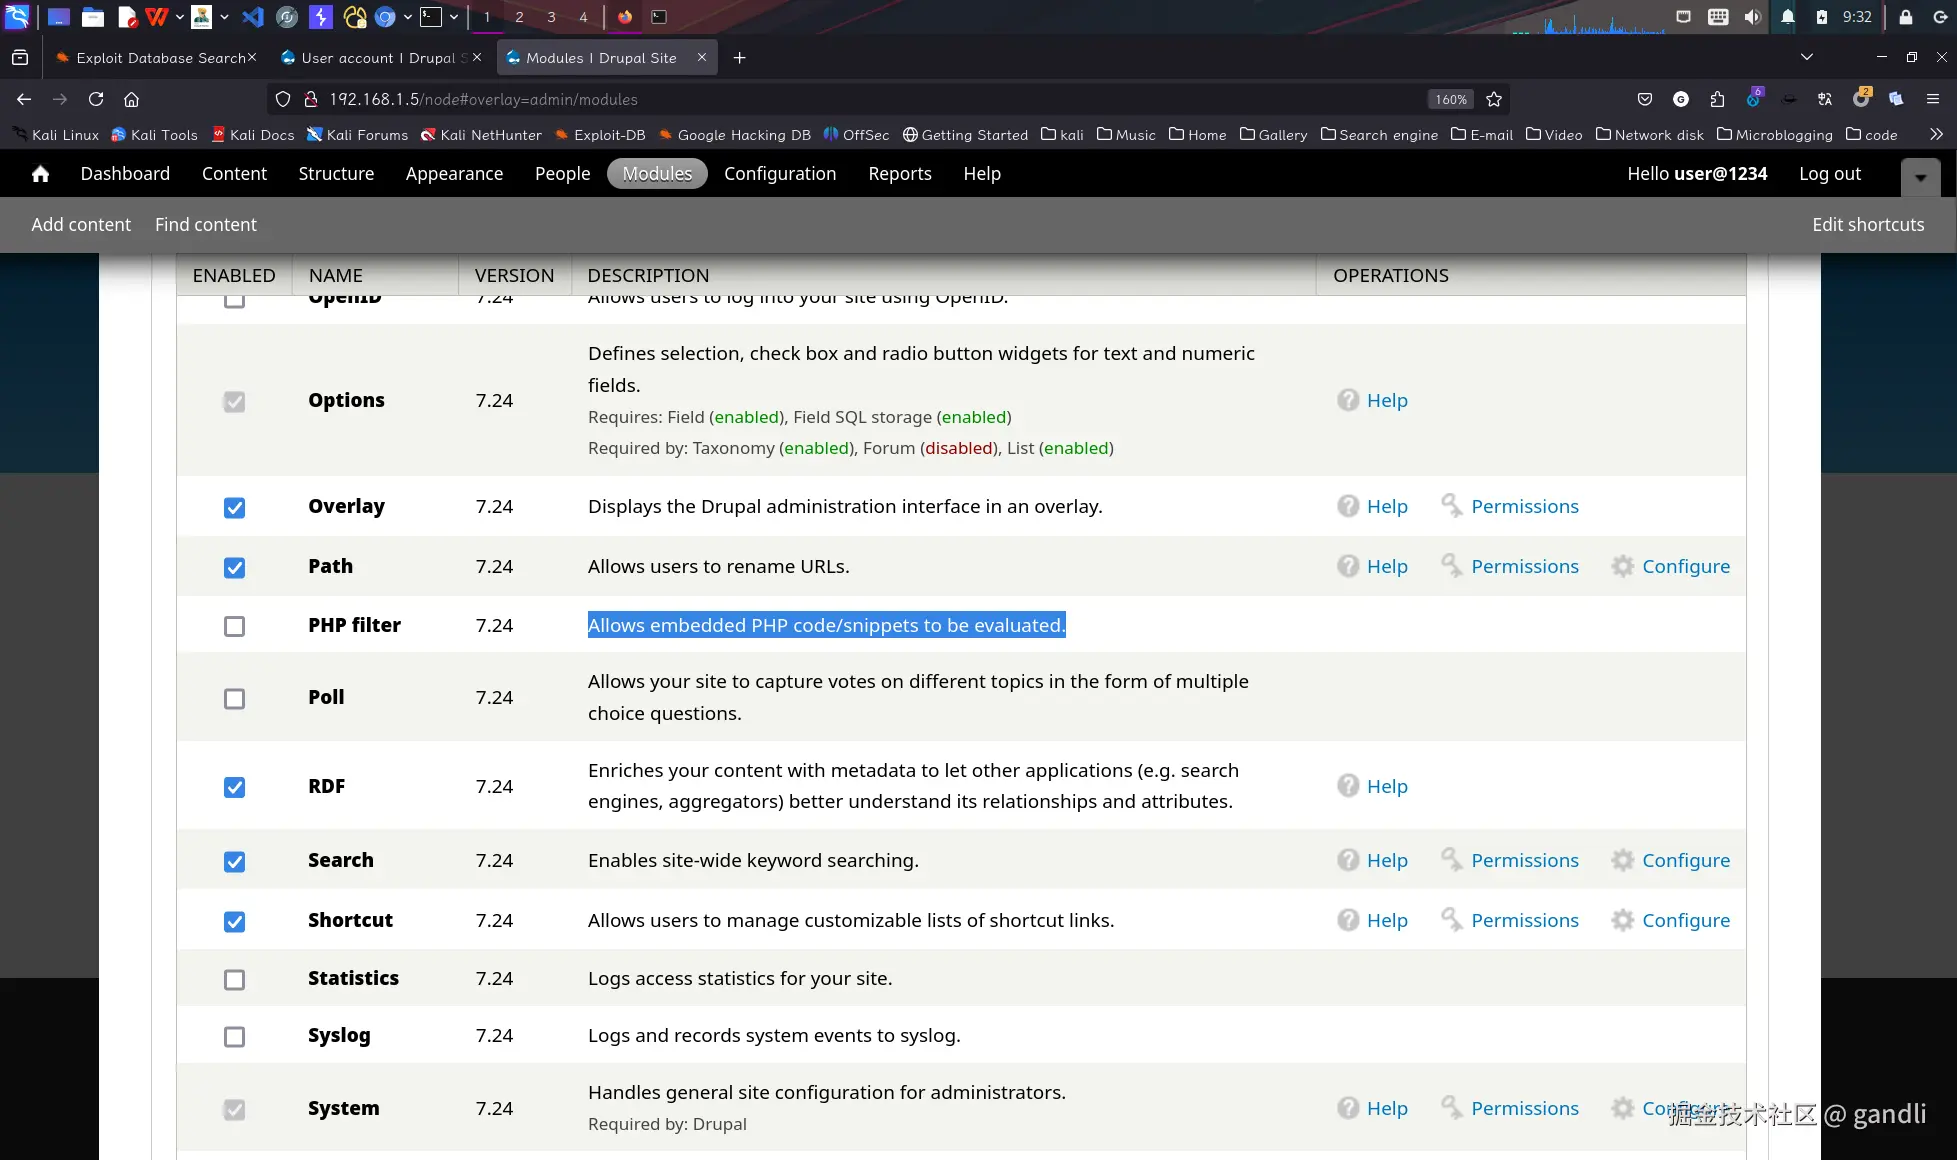Click Edit shortcuts link
This screenshot has height=1160, width=1957.
coord(1867,225)
